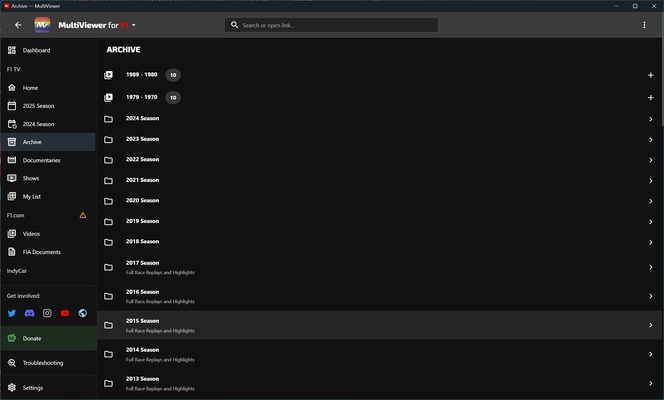Image resolution: width=664 pixels, height=400 pixels.
Task: Expand the 1979 - 1970 row plus icon
Action: point(650,98)
